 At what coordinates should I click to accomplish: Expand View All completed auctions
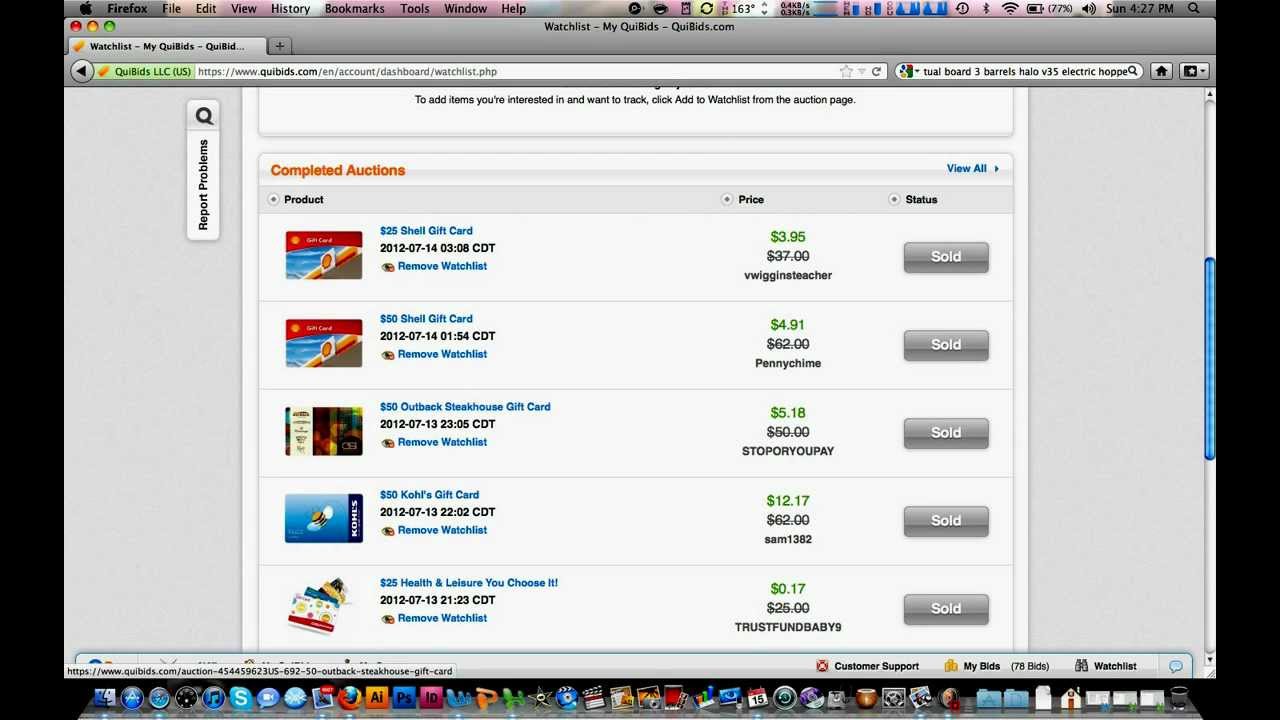(972, 168)
